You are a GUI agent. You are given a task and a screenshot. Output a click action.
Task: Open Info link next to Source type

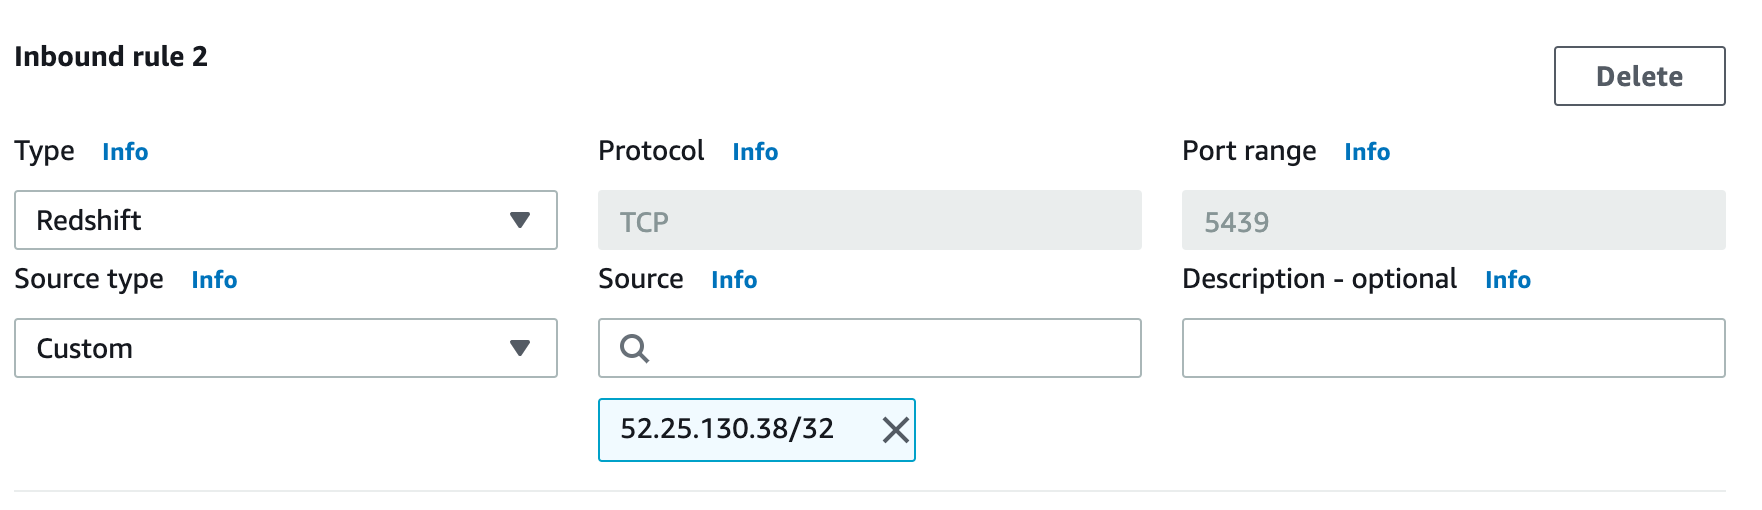pos(214,280)
